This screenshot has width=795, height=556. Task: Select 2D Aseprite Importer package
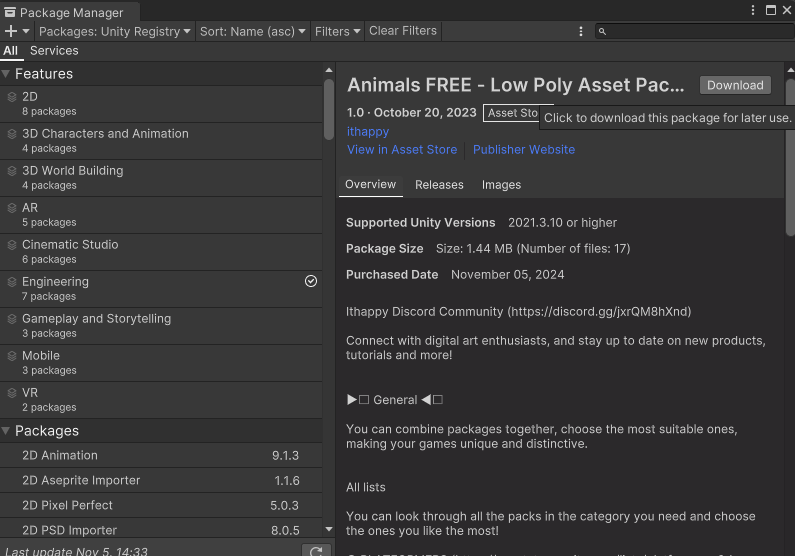click(x=161, y=480)
